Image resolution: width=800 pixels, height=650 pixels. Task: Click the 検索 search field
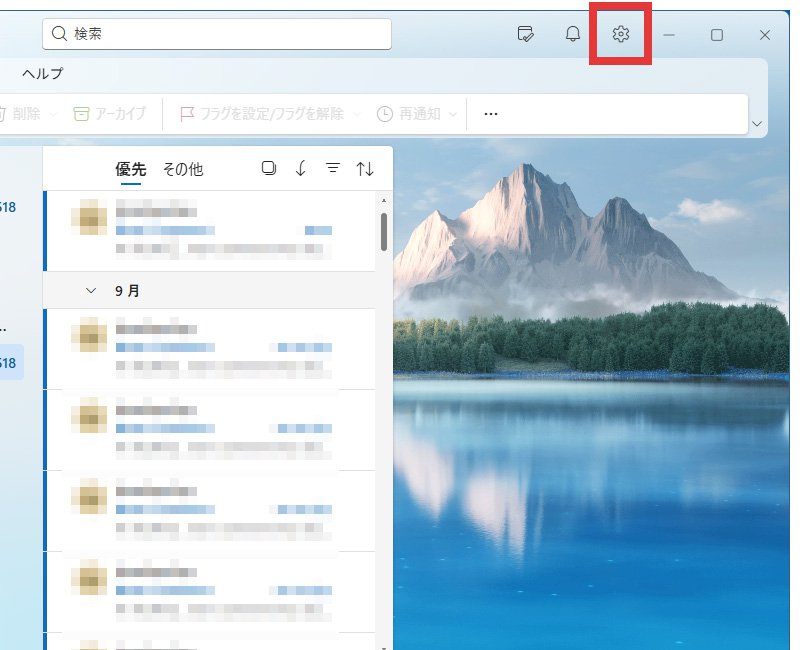(217, 34)
